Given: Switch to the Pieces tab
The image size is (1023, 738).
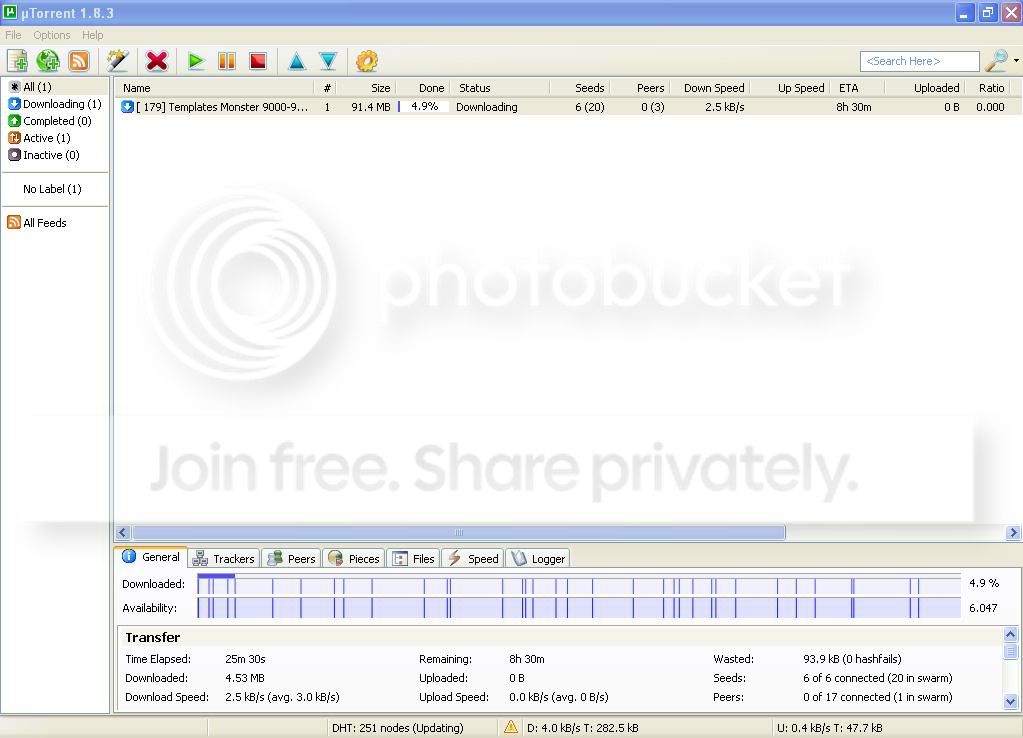Looking at the screenshot, I should point(354,559).
